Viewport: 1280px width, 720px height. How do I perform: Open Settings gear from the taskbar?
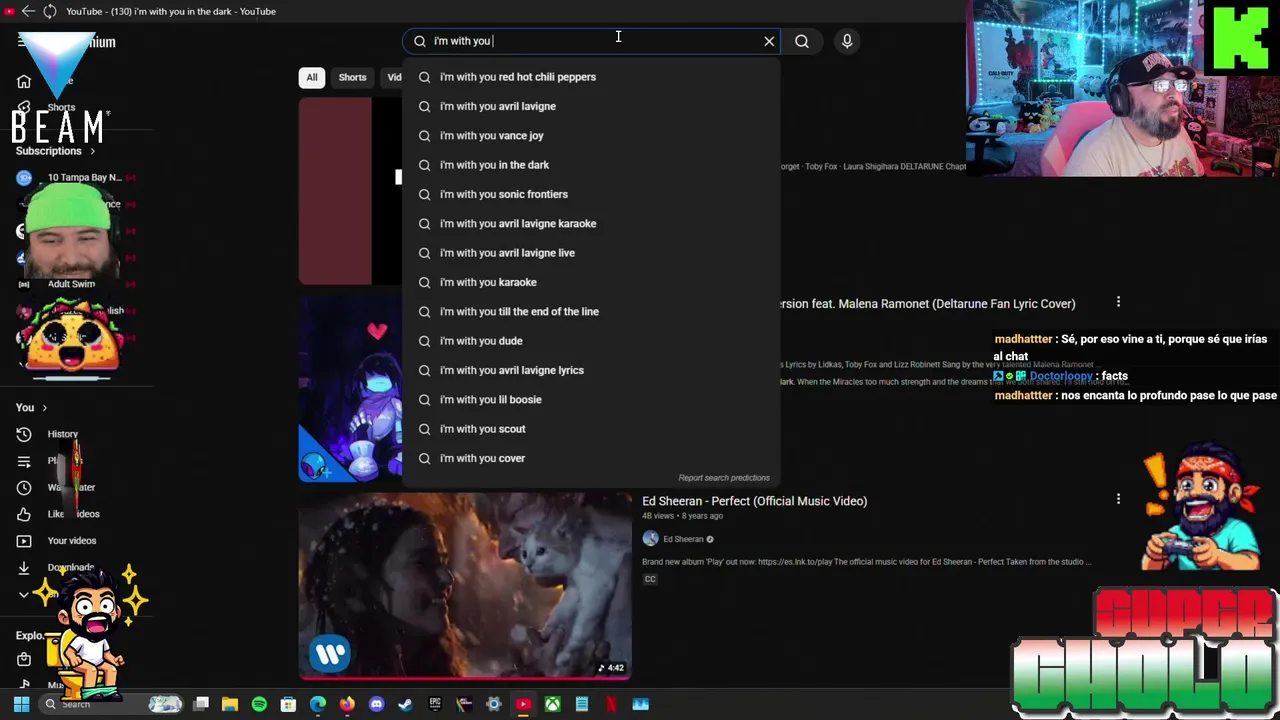pyautogui.click(x=494, y=704)
